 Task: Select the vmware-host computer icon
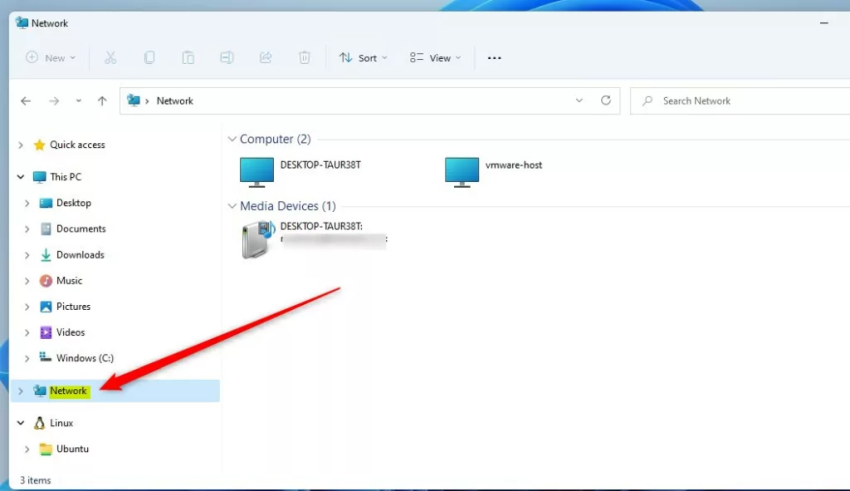462,172
